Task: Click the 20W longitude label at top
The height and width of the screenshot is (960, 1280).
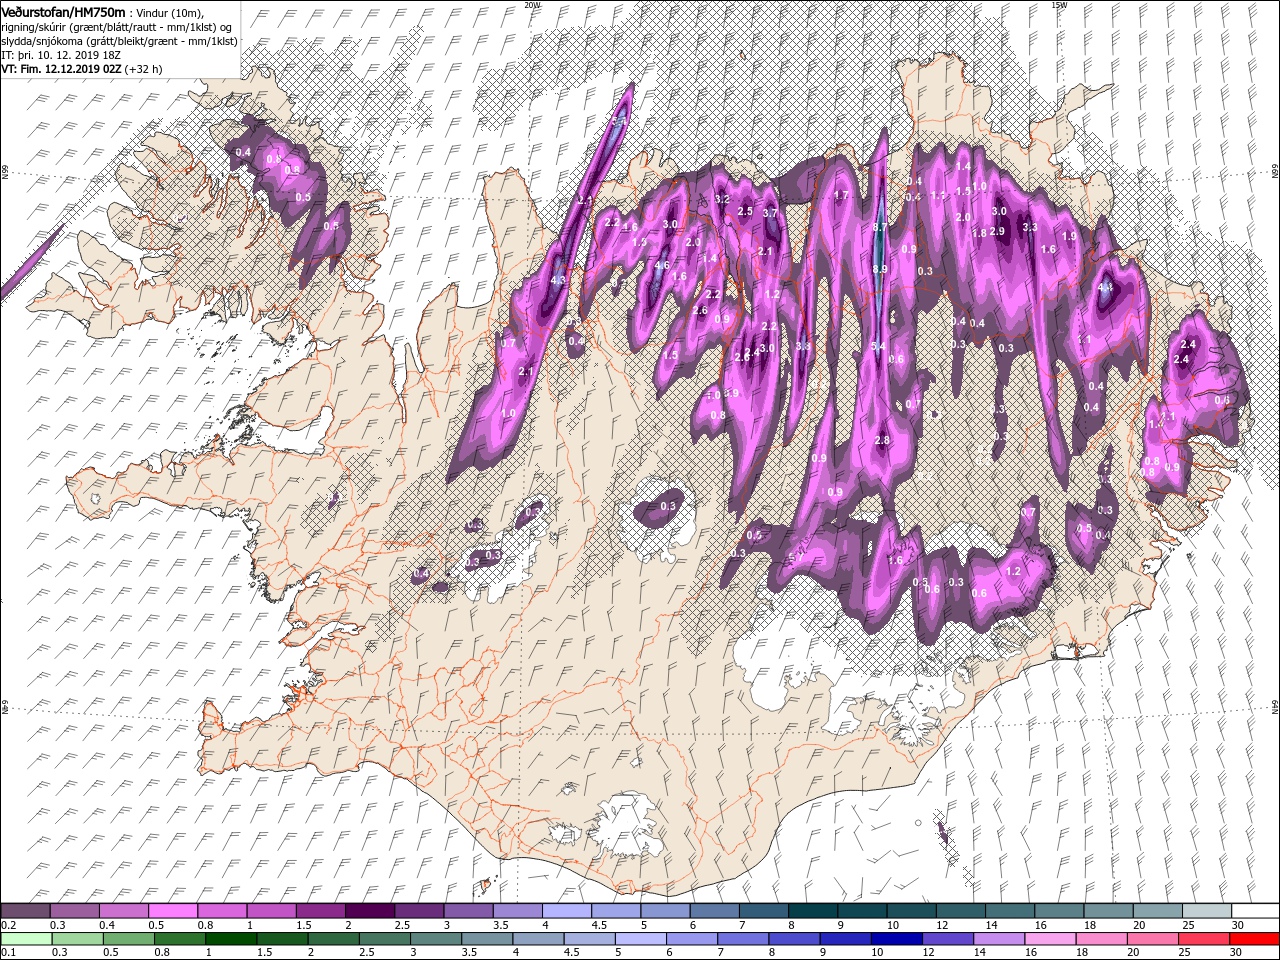Action: (531, 4)
